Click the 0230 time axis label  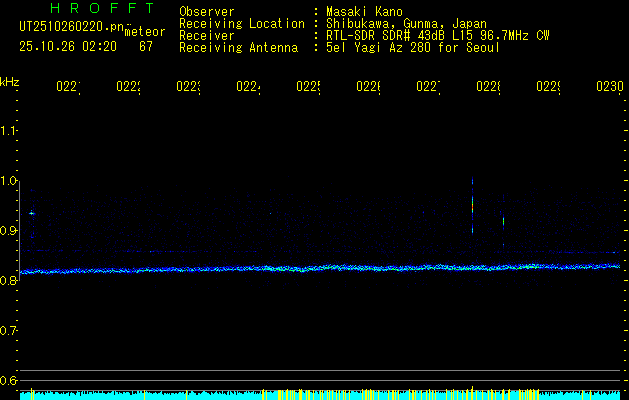tap(608, 87)
